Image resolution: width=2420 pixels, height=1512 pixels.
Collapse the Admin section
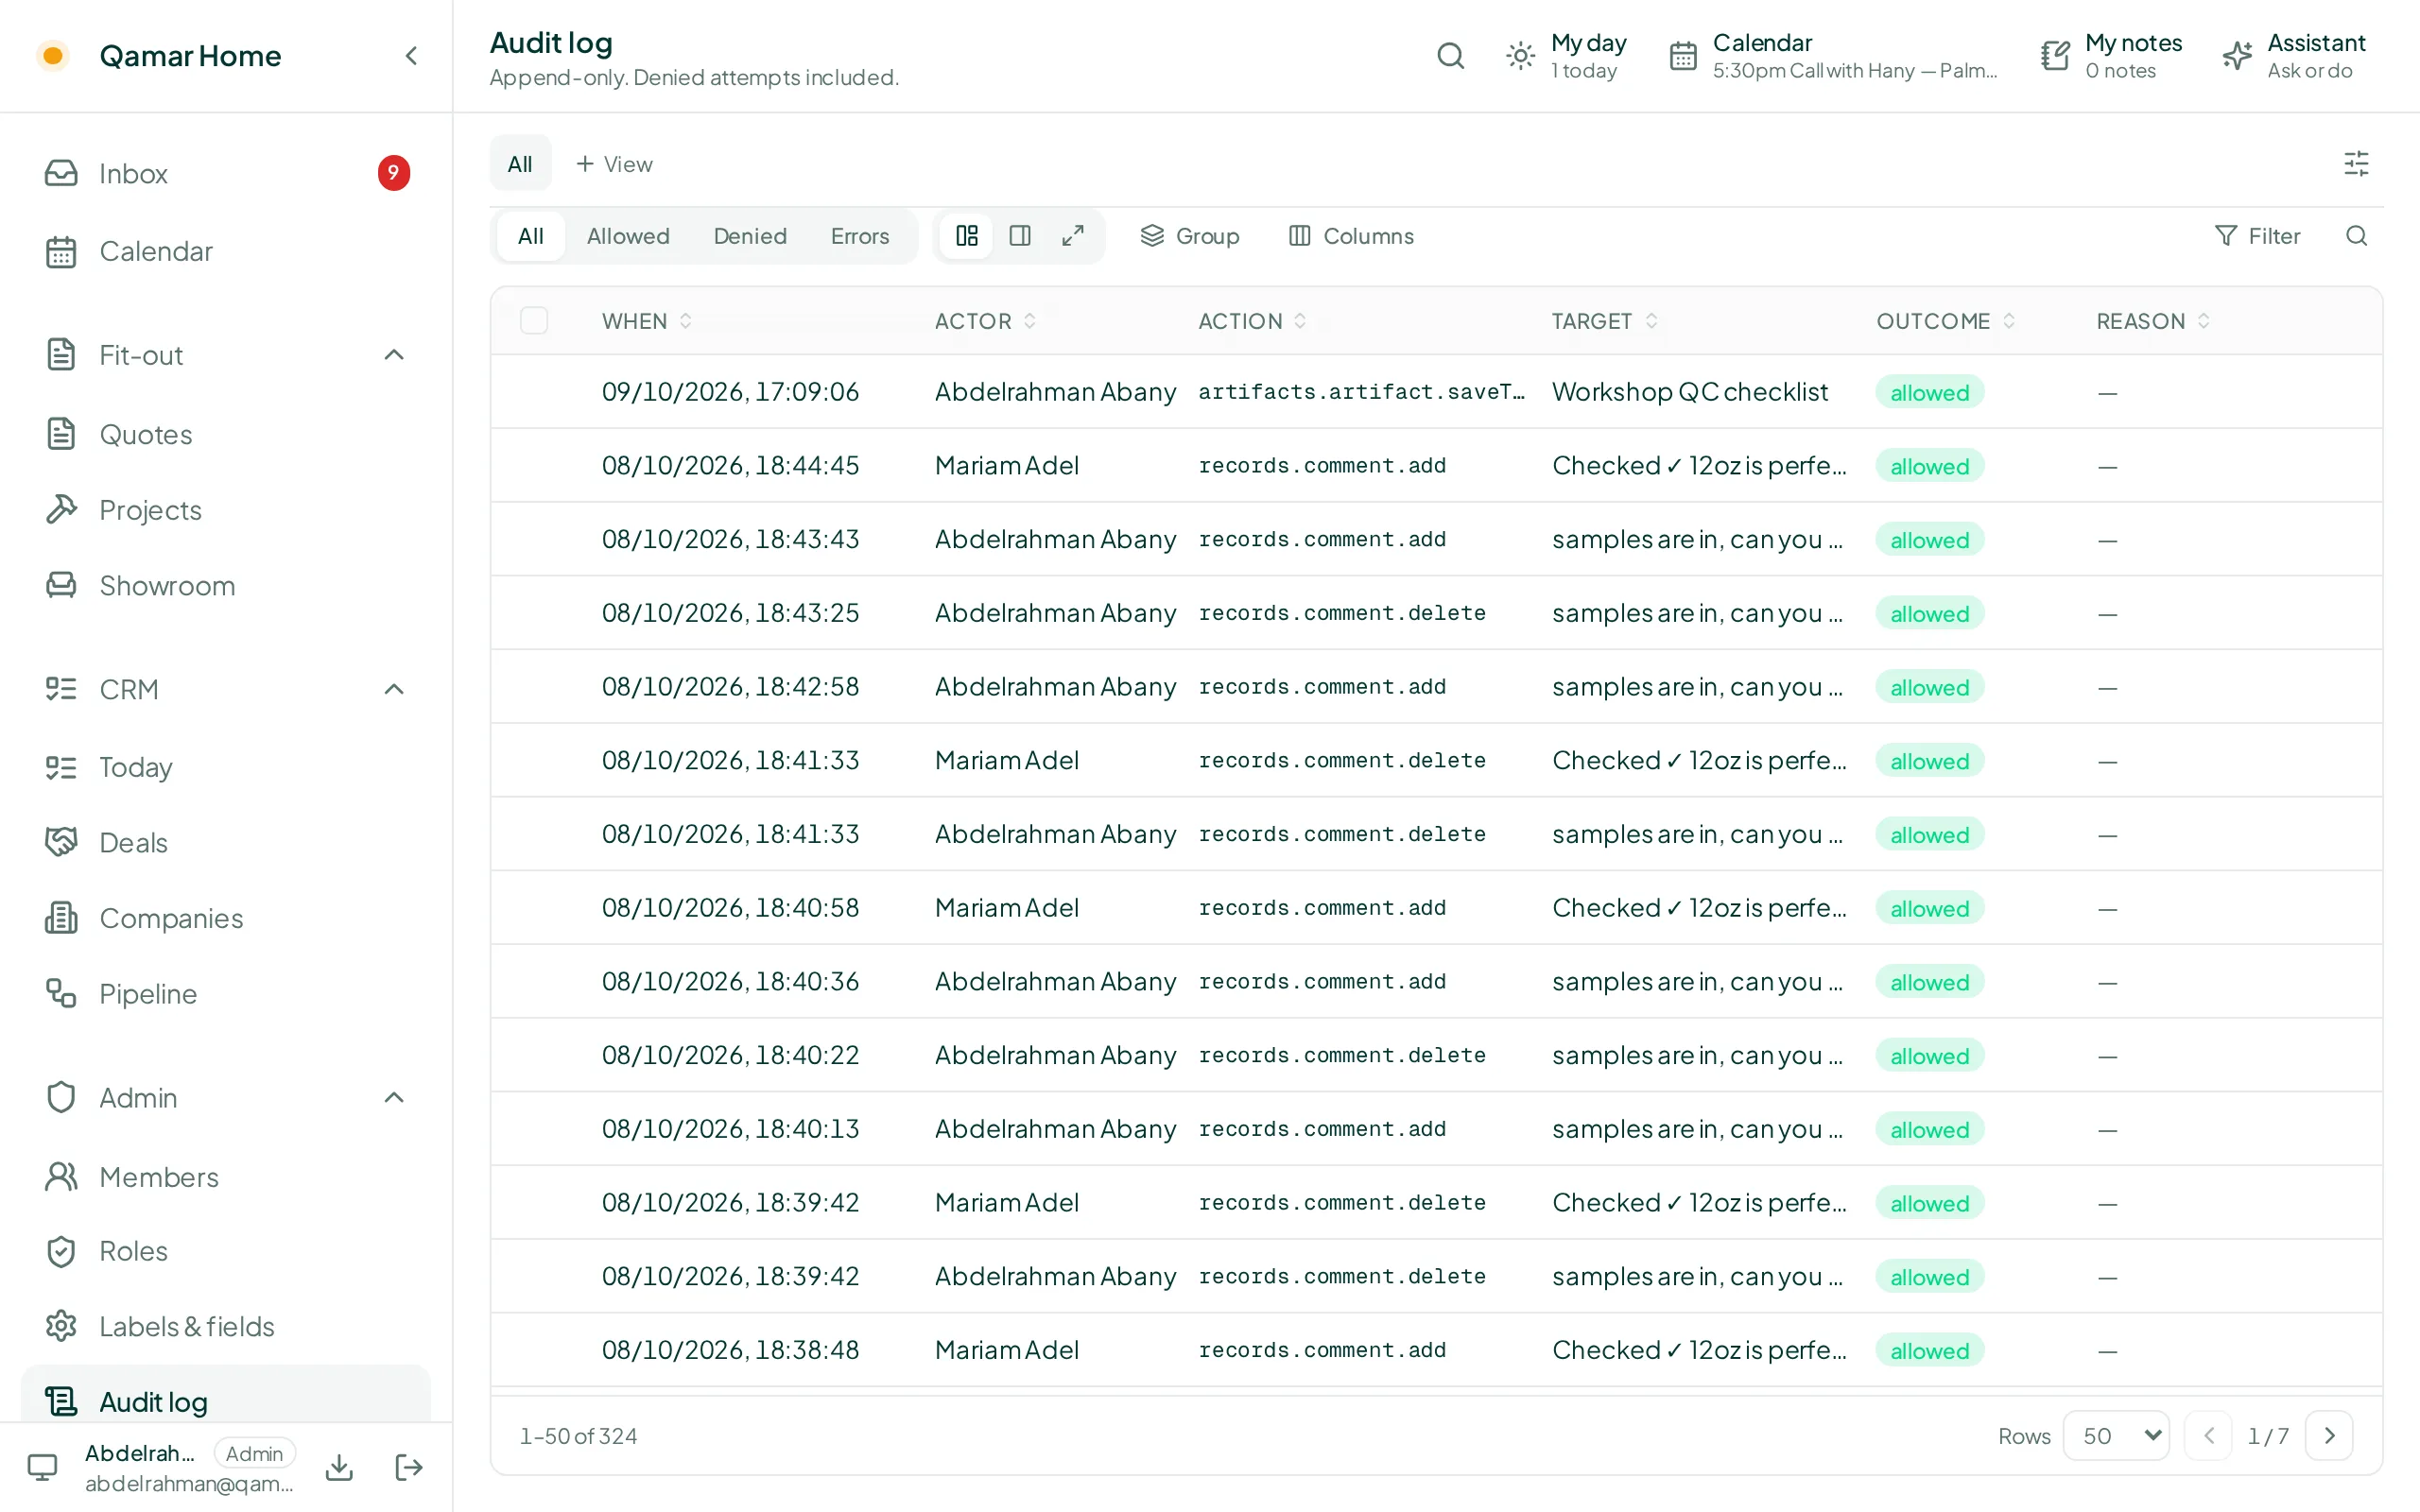point(394,1098)
